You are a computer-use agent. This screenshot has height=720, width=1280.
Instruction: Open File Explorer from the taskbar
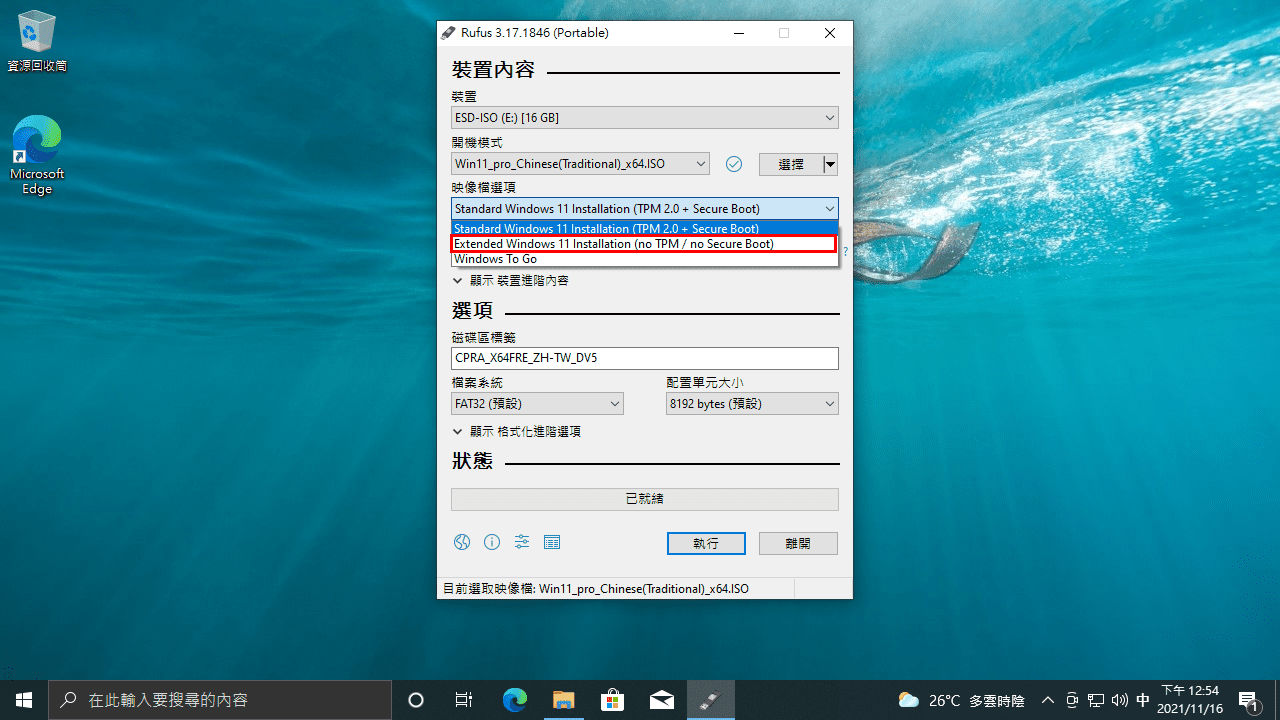click(563, 700)
